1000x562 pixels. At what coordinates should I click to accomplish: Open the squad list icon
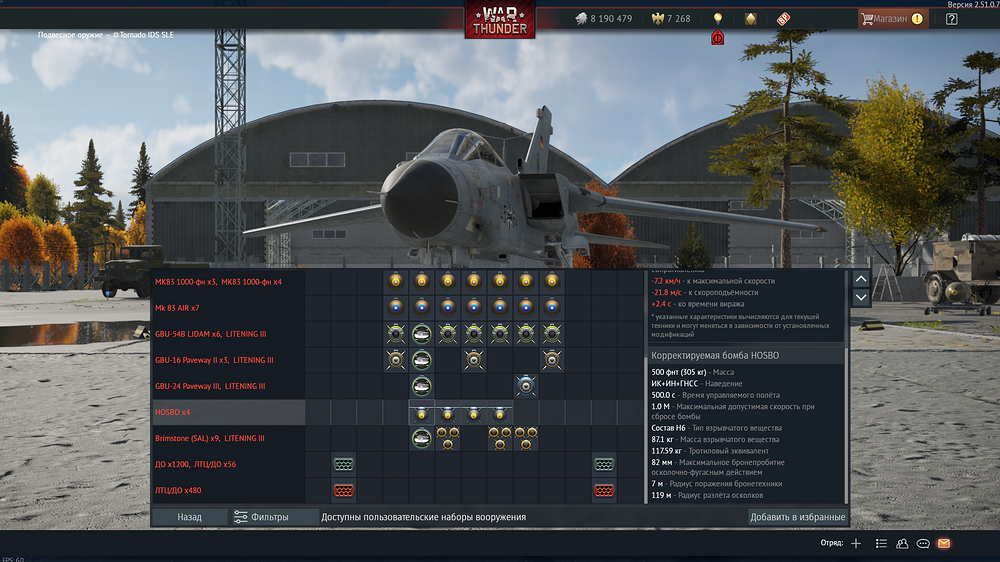pos(881,543)
